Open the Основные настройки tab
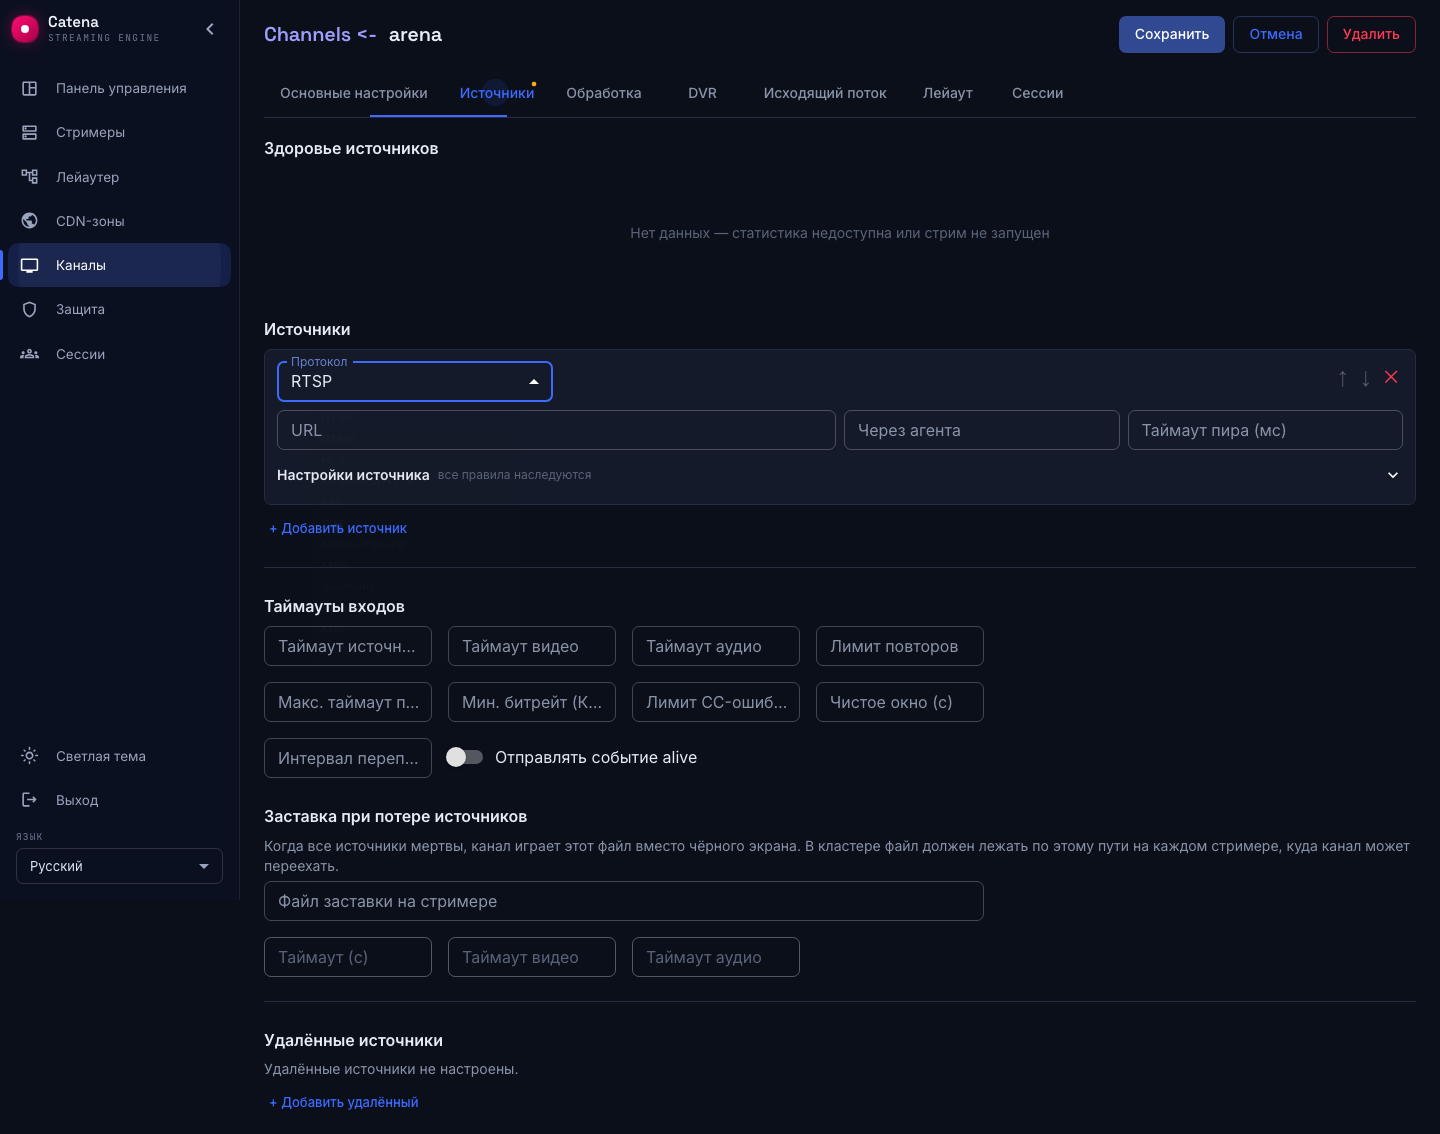Image resolution: width=1440 pixels, height=1134 pixels. click(x=354, y=93)
